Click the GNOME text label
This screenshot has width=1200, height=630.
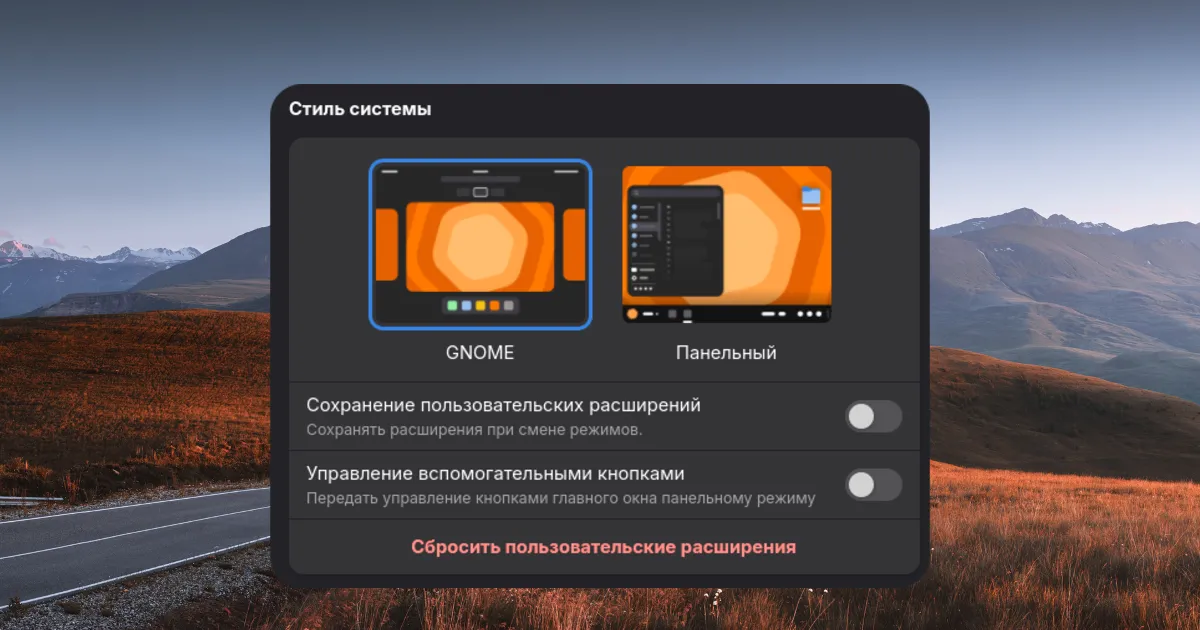click(480, 353)
